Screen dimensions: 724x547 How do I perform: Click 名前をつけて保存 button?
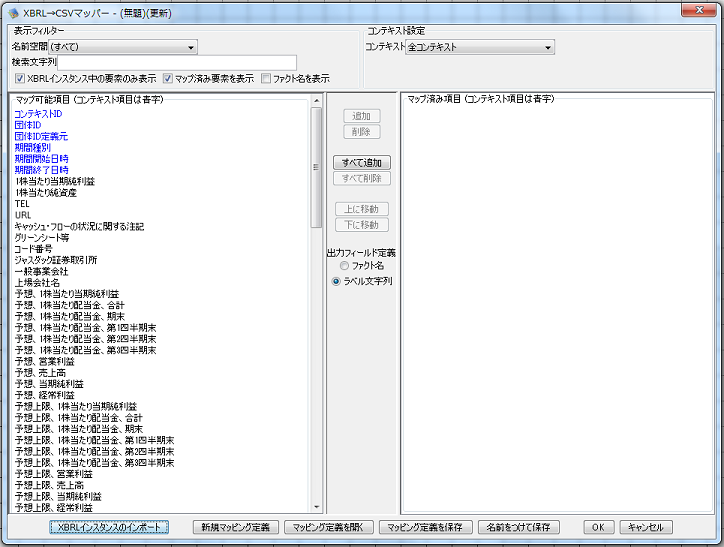tap(518, 527)
